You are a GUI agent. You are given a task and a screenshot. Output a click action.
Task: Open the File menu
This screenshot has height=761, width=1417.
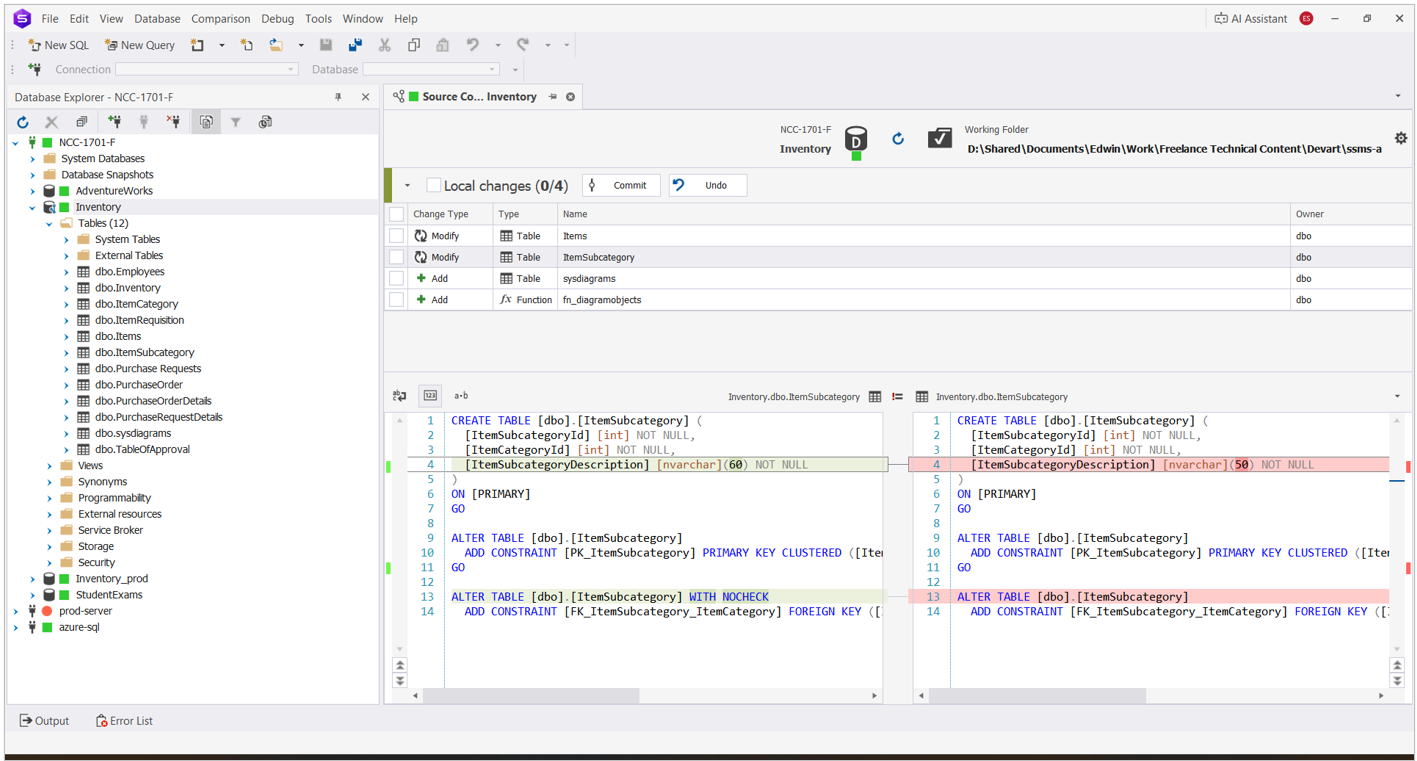point(50,18)
